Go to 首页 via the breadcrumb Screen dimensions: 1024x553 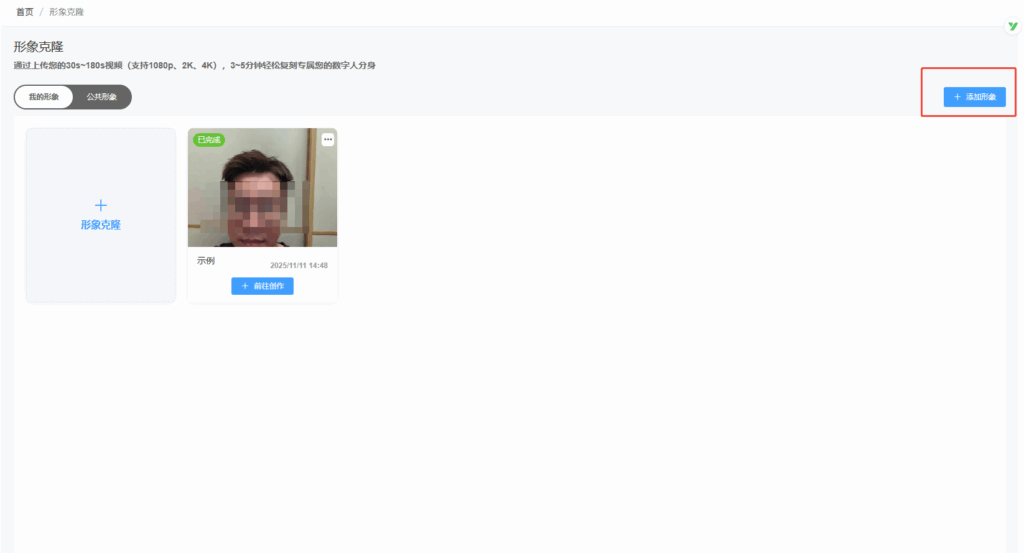[x=24, y=12]
